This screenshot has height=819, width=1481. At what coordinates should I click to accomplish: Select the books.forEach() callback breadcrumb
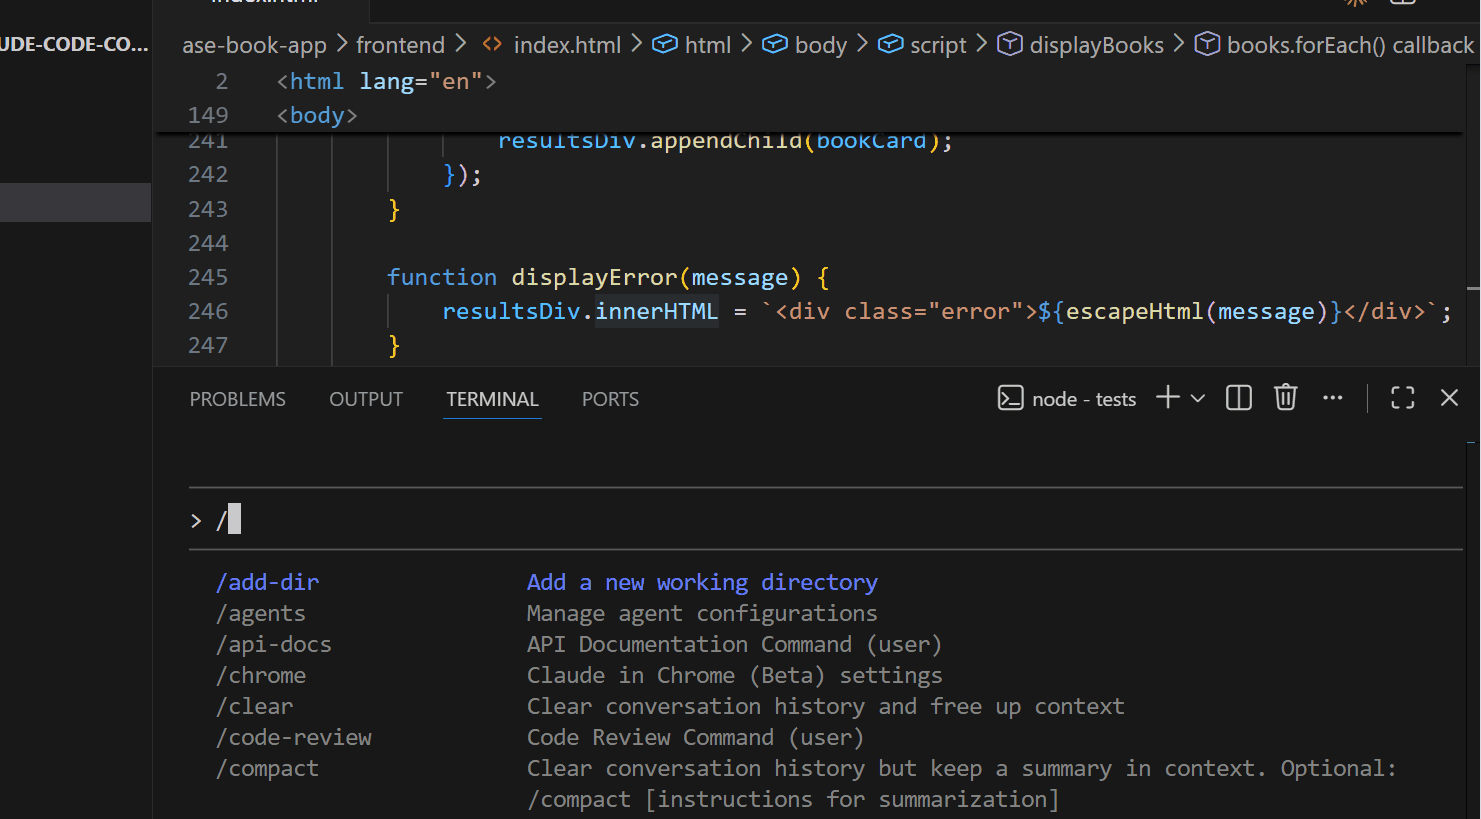point(1350,45)
